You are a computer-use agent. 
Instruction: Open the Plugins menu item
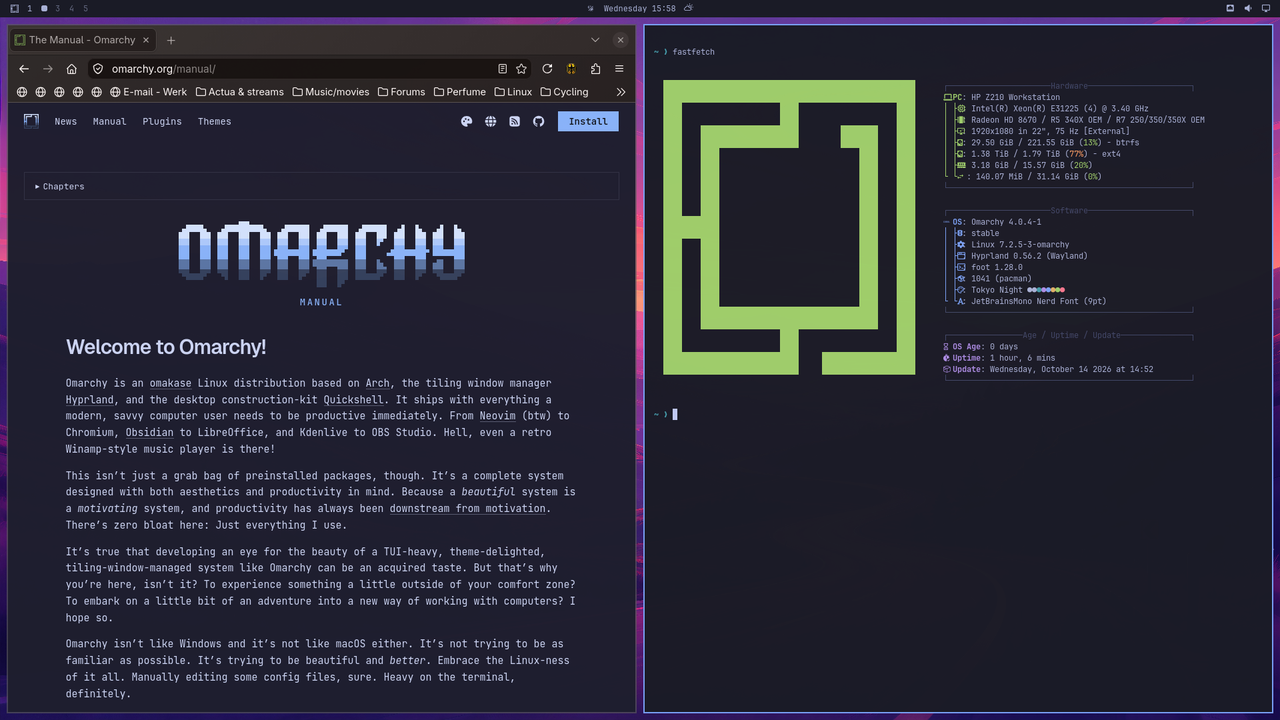tap(162, 121)
